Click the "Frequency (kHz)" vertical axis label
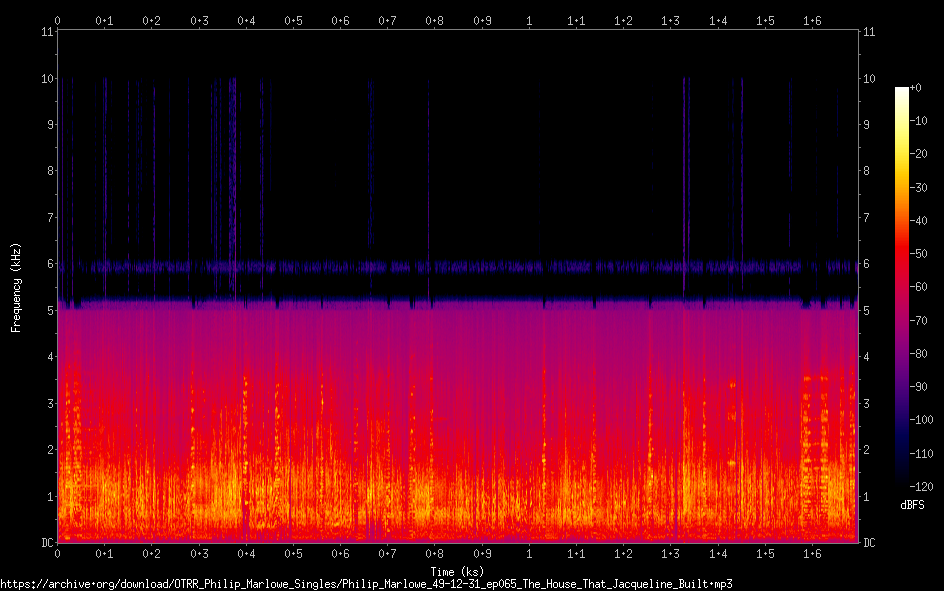This screenshot has height=591, width=944. 16,287
